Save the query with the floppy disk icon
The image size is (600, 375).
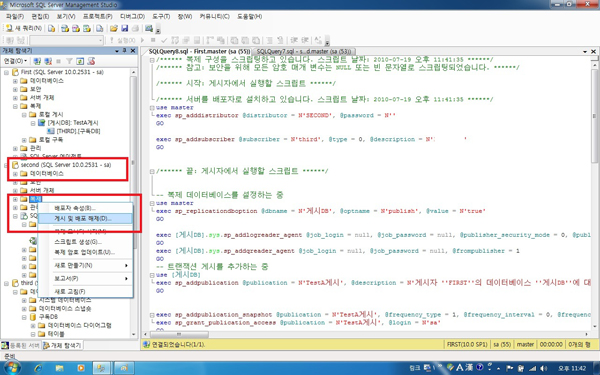[x=124, y=28]
